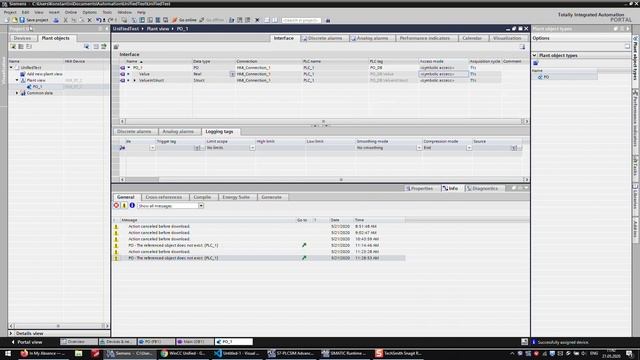Switch to the Devices tab in project tree
640x360 pixels.
(x=22, y=38)
